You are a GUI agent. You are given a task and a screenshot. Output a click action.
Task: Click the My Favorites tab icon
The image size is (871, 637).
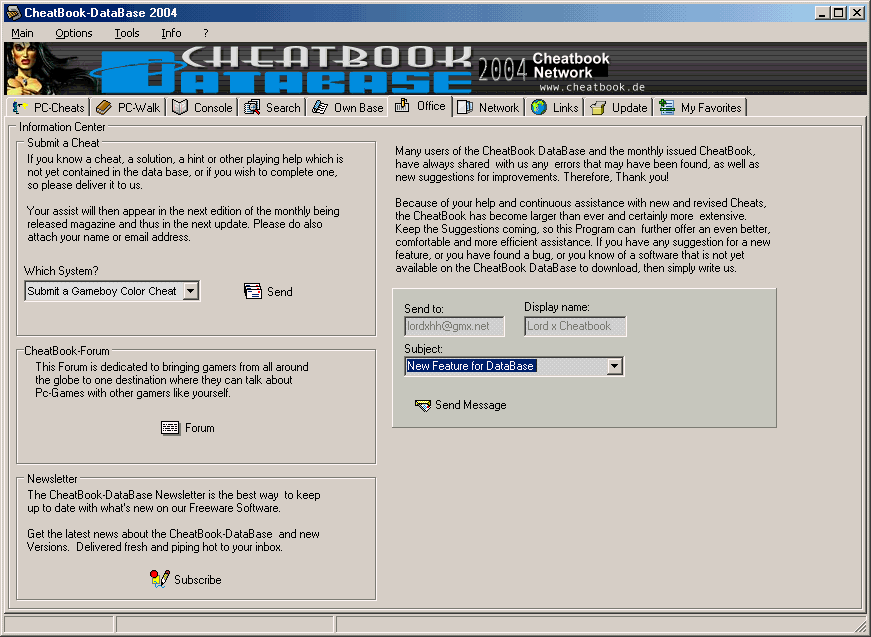667,108
